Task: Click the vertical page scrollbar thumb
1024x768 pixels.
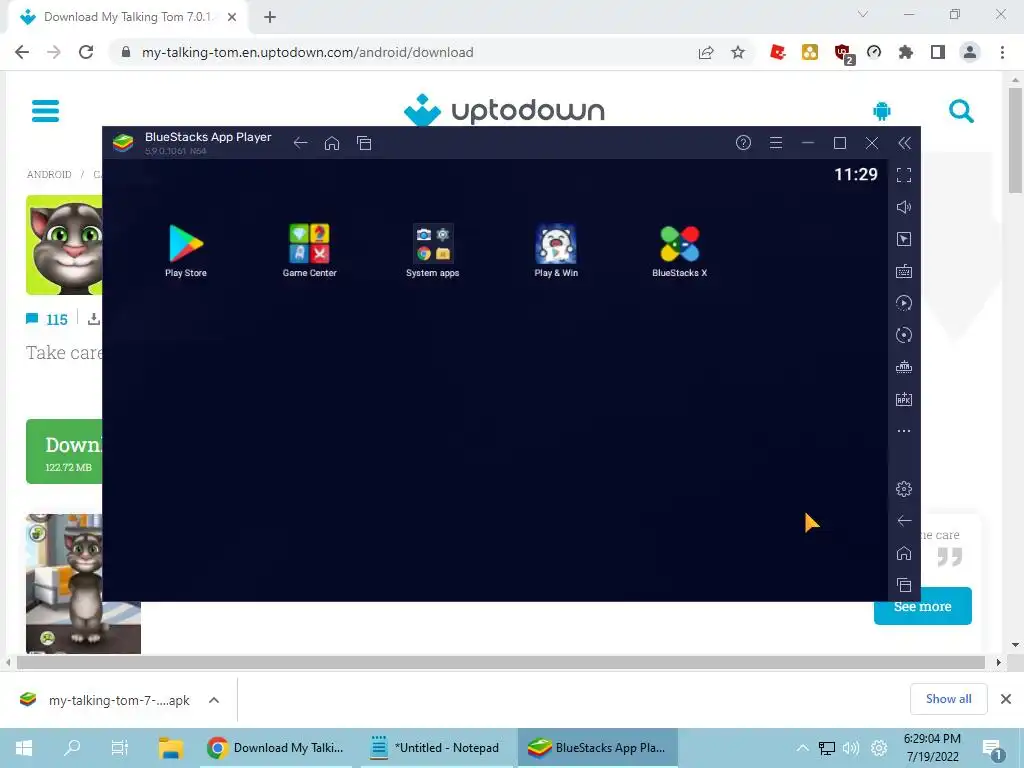Action: pyautogui.click(x=1015, y=140)
